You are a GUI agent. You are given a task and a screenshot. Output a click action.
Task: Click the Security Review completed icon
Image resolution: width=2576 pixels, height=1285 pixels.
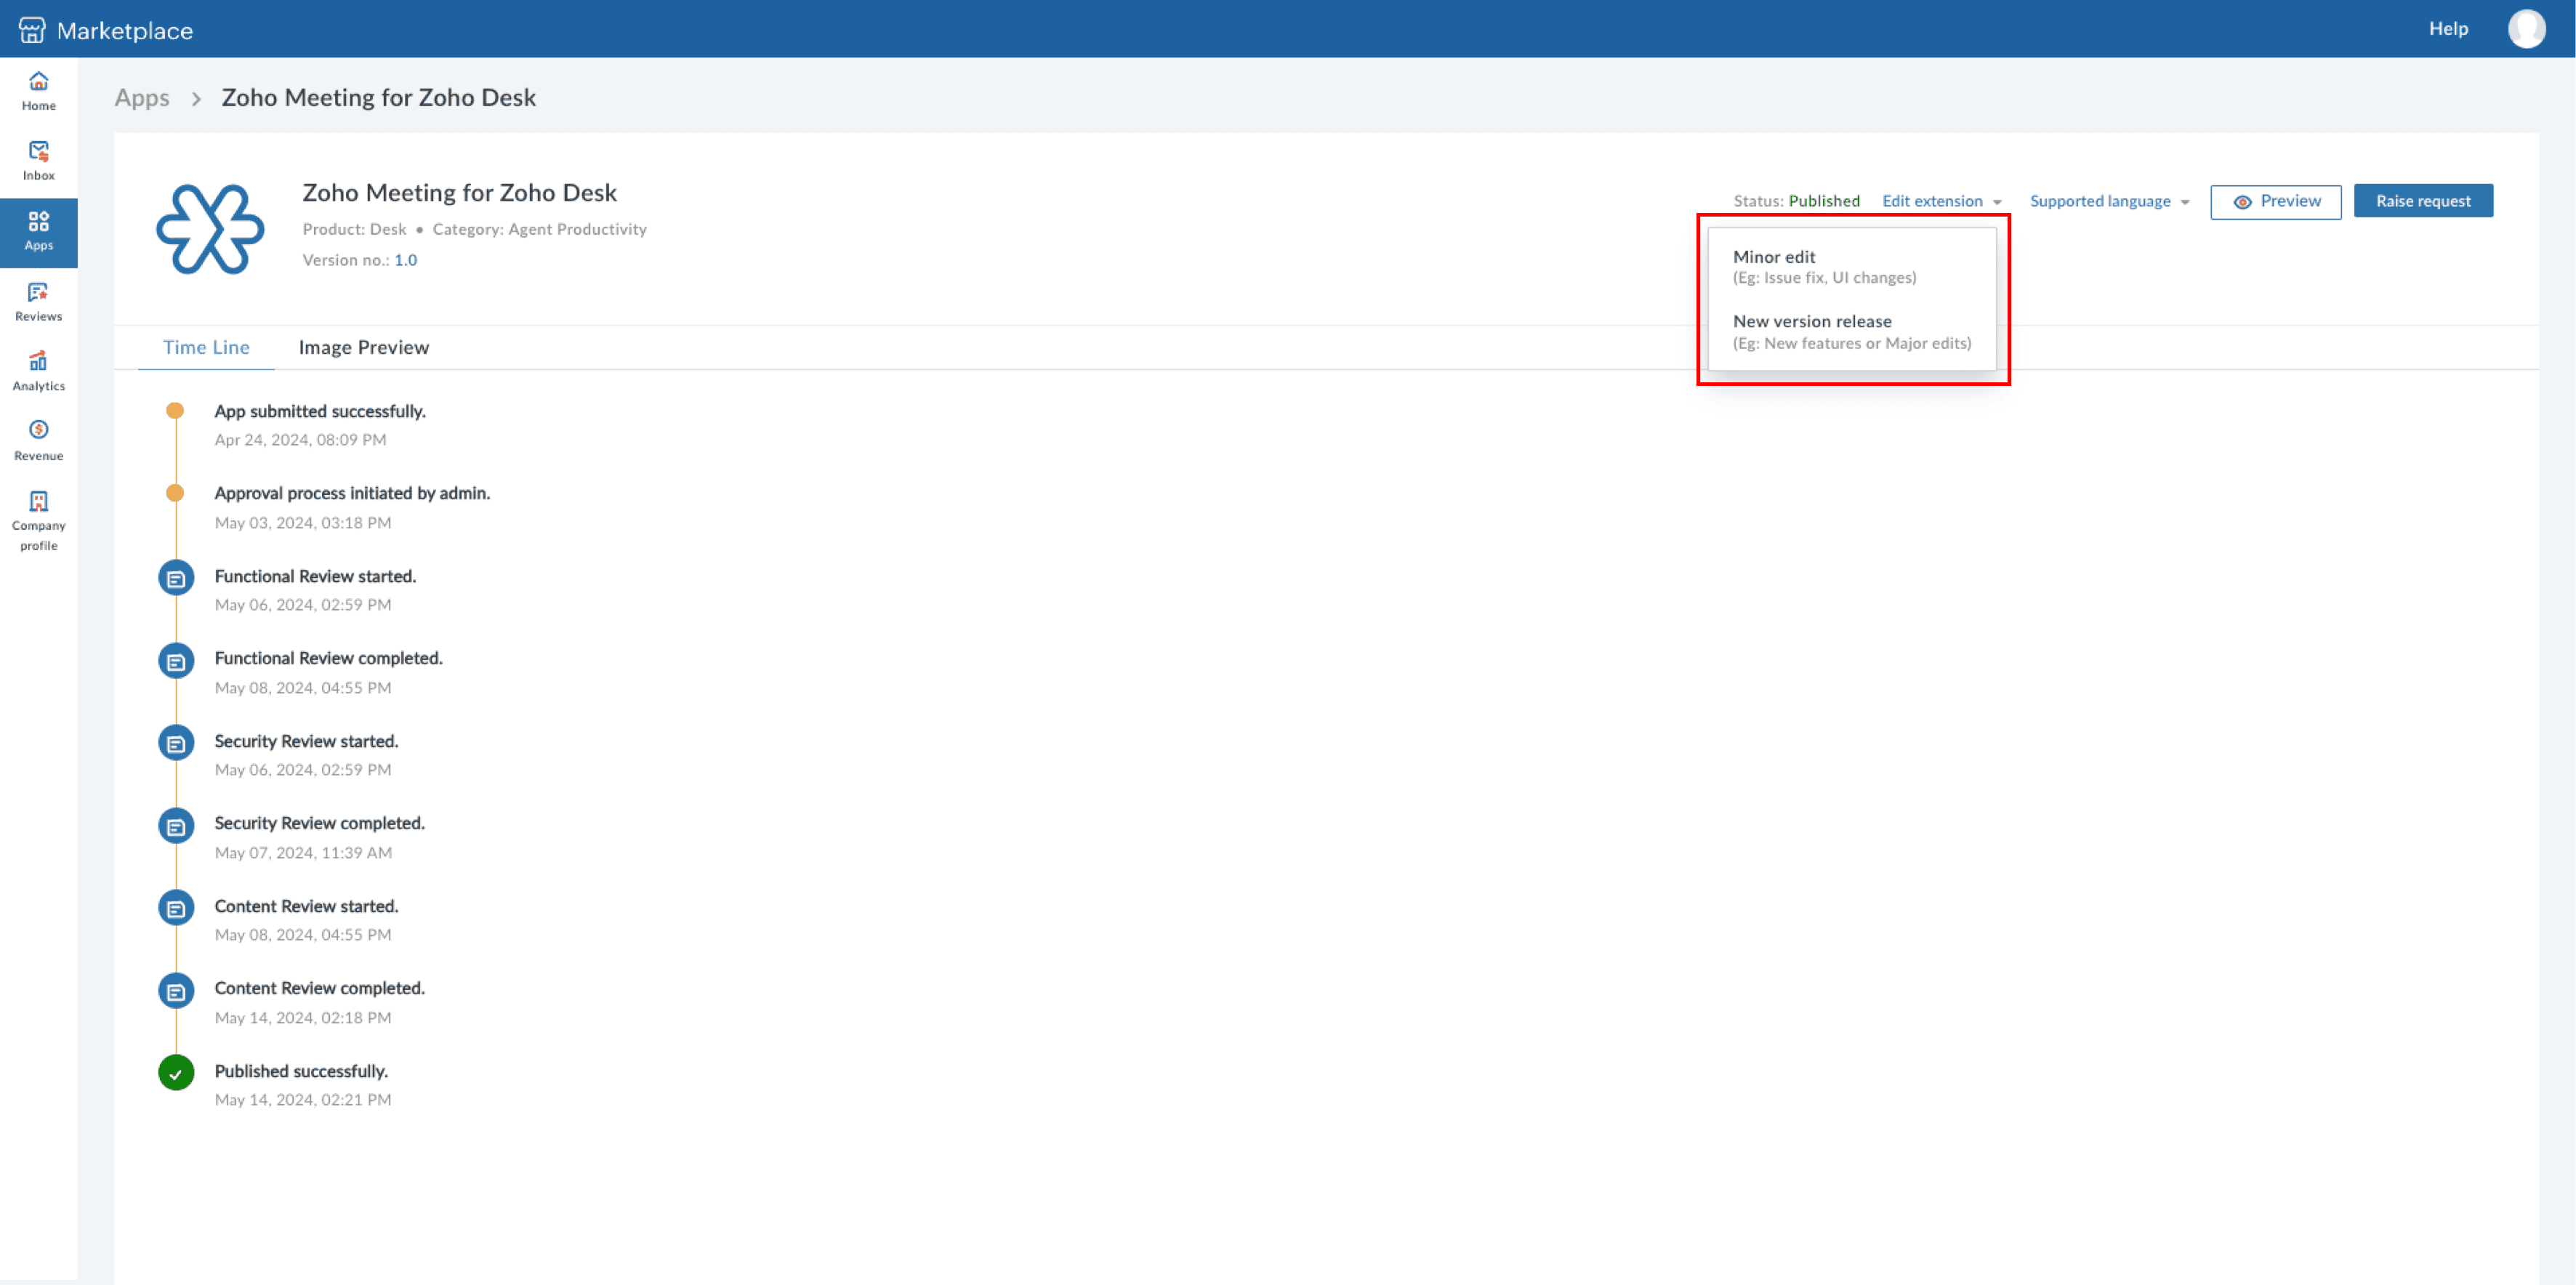tap(176, 826)
